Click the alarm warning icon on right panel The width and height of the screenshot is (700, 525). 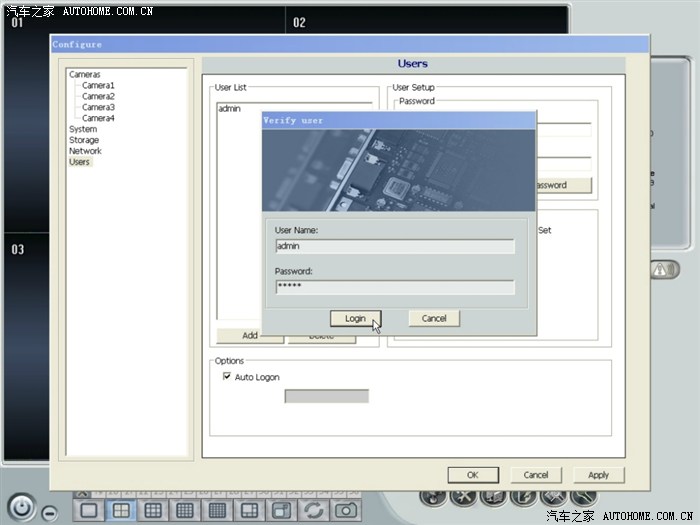(x=664, y=270)
